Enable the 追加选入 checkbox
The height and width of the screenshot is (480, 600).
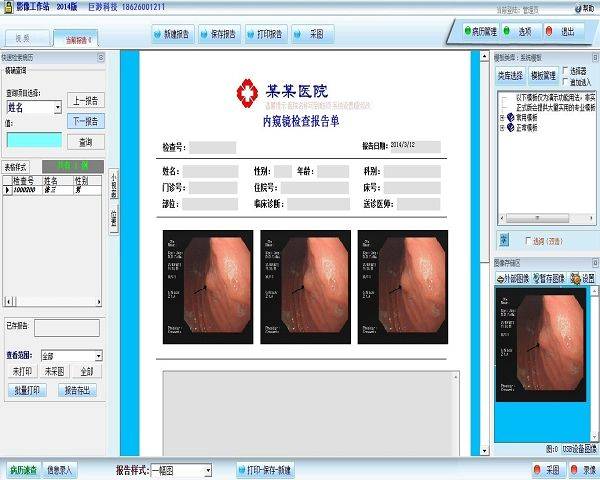(x=565, y=82)
